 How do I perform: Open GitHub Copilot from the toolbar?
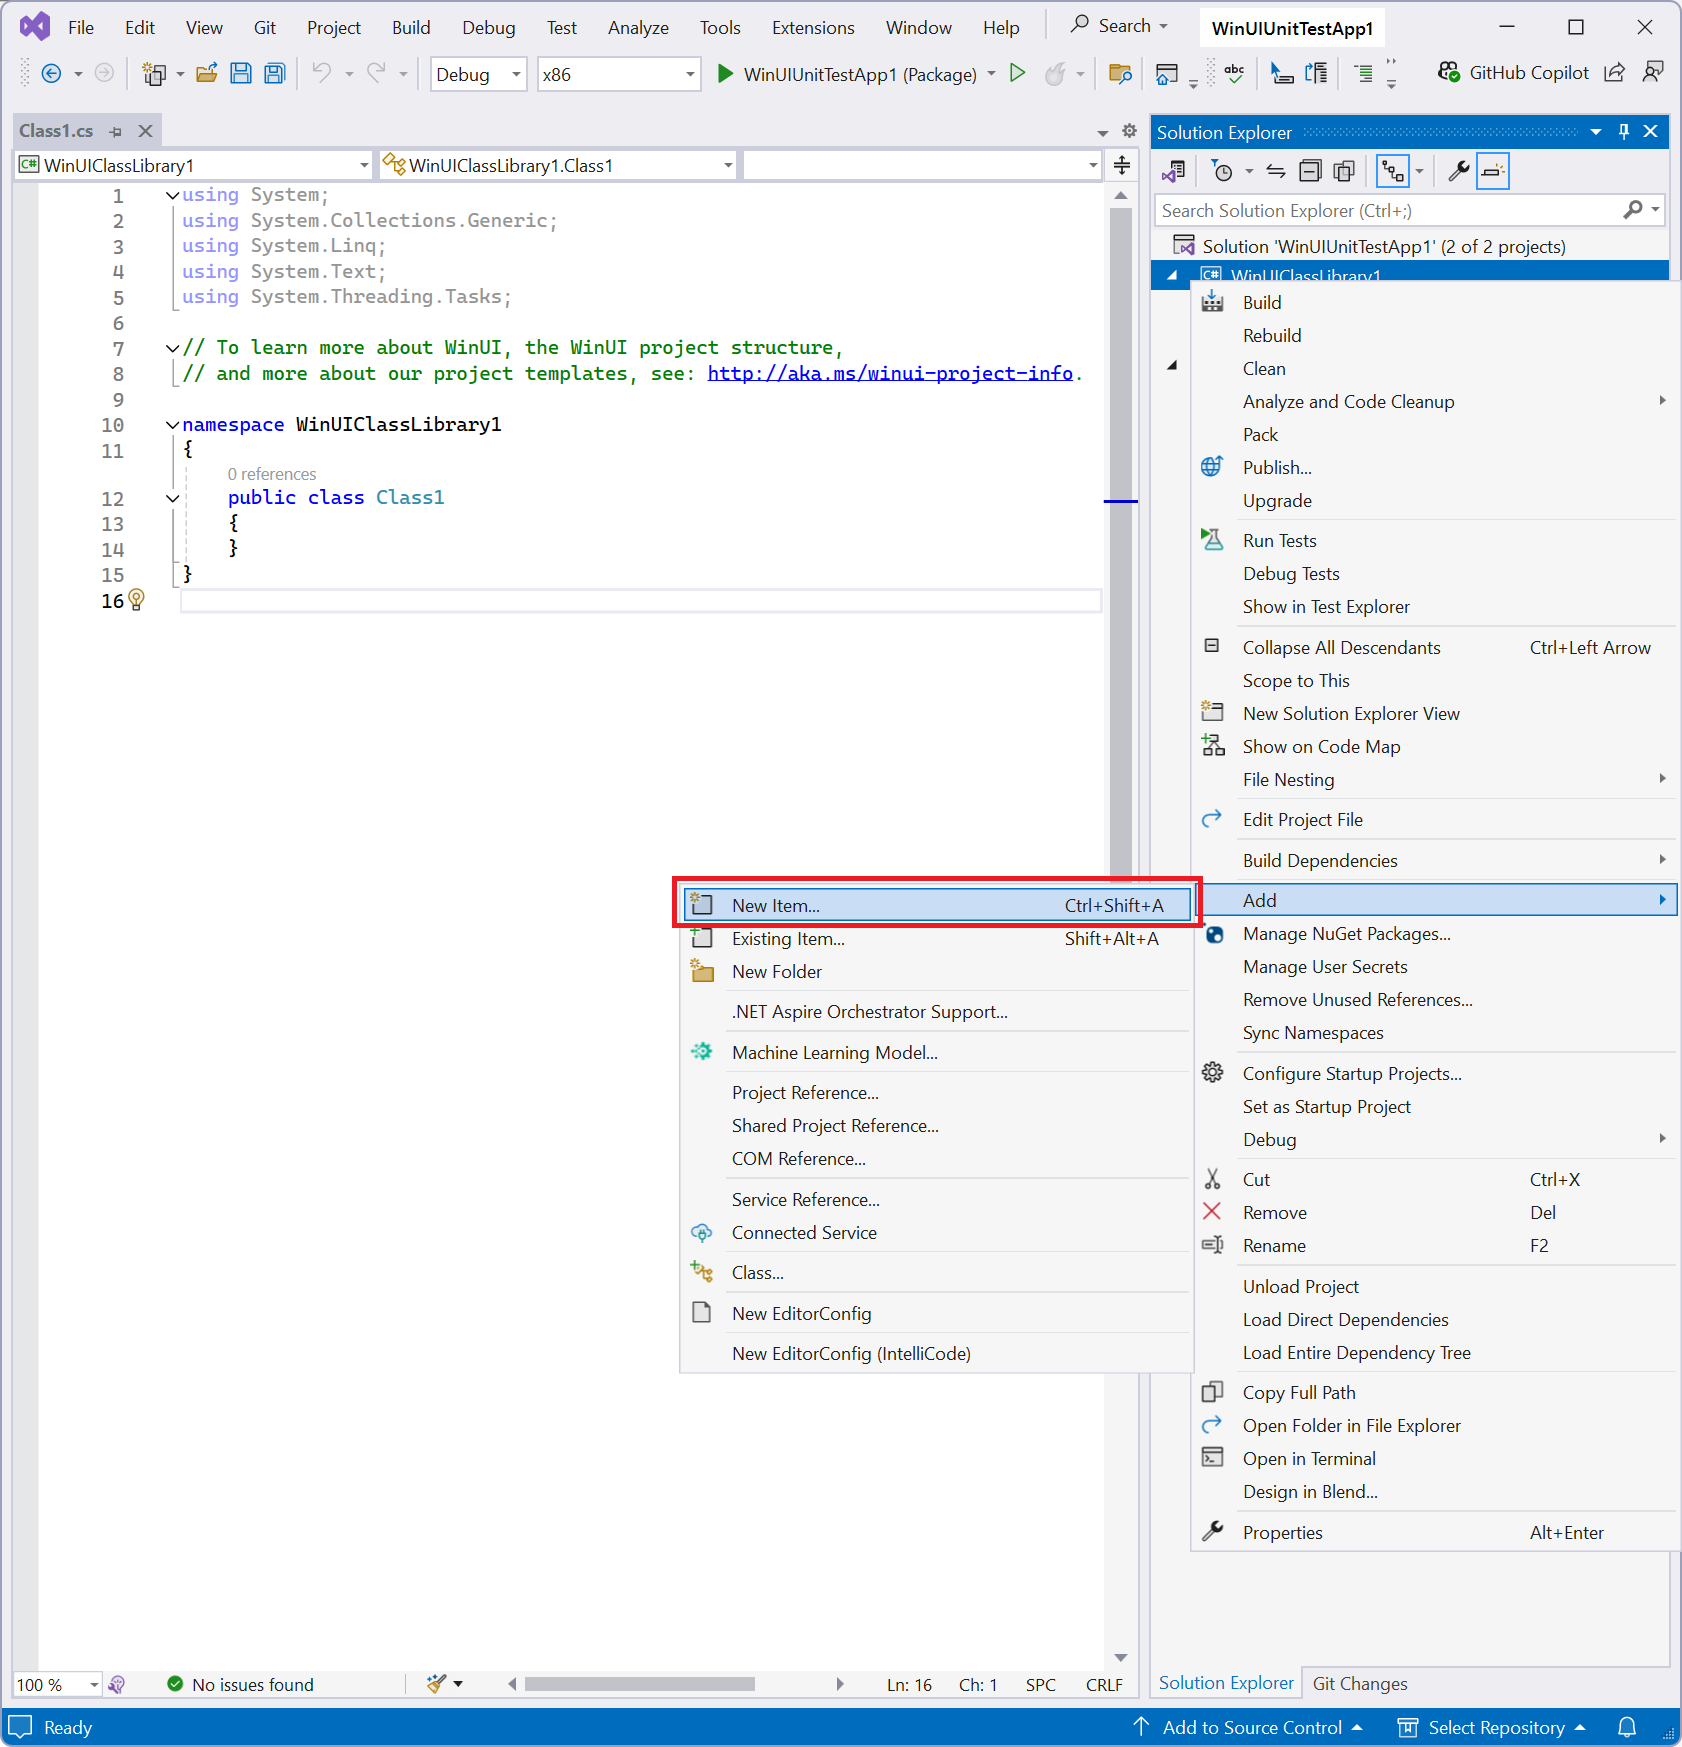pyautogui.click(x=1513, y=72)
